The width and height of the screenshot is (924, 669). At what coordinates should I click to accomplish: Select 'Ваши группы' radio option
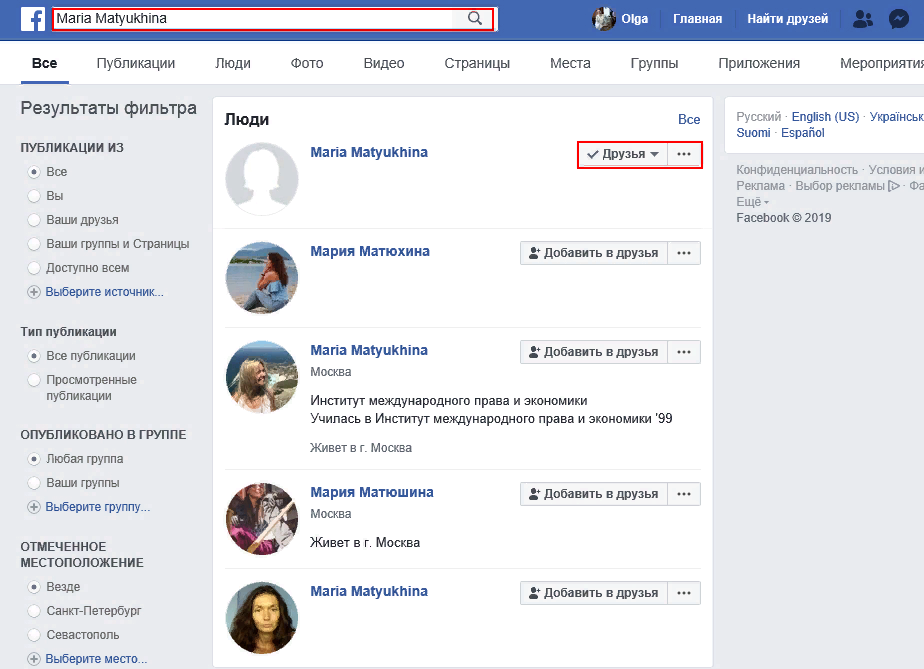pyautogui.click(x=34, y=483)
